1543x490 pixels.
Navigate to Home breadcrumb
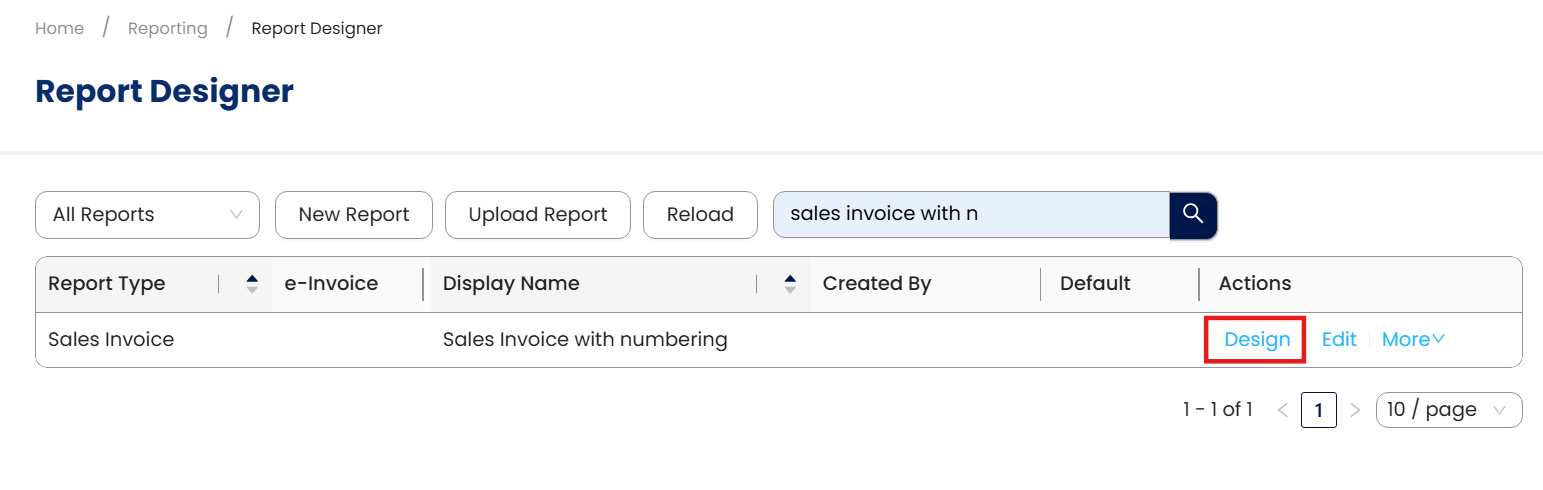[59, 29]
